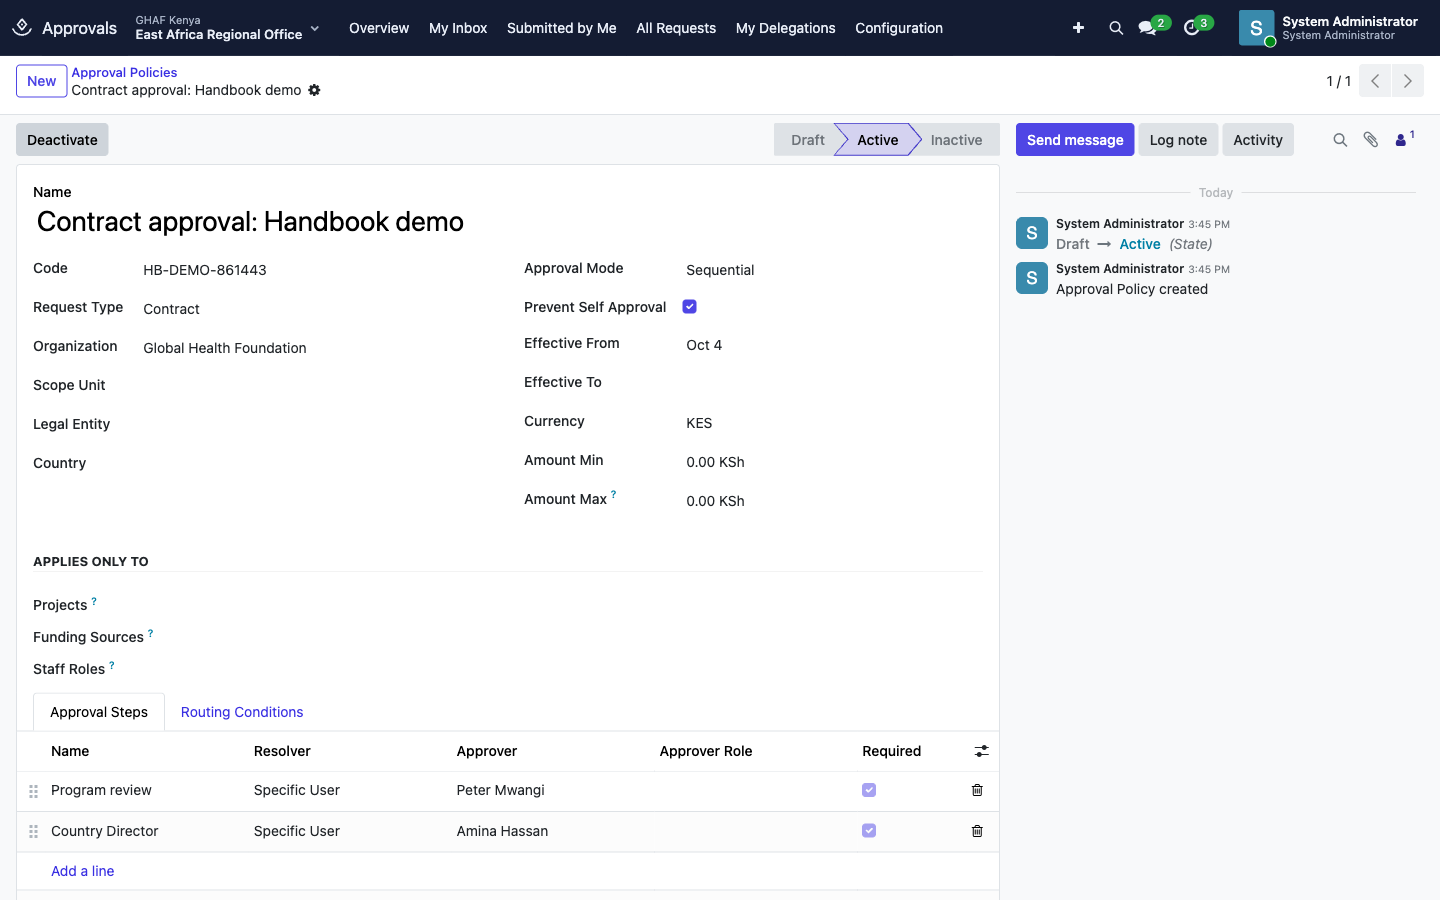Click Add a line link
1440x900 pixels.
(83, 871)
